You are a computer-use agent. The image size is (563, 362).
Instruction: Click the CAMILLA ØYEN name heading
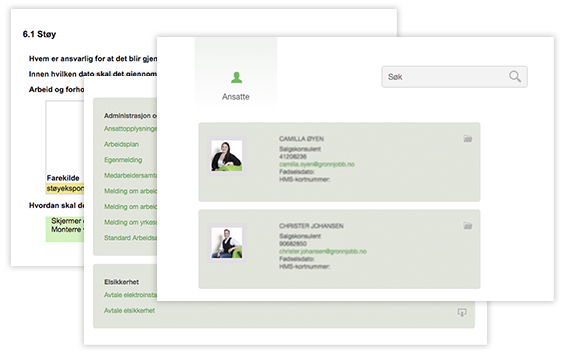[301, 139]
